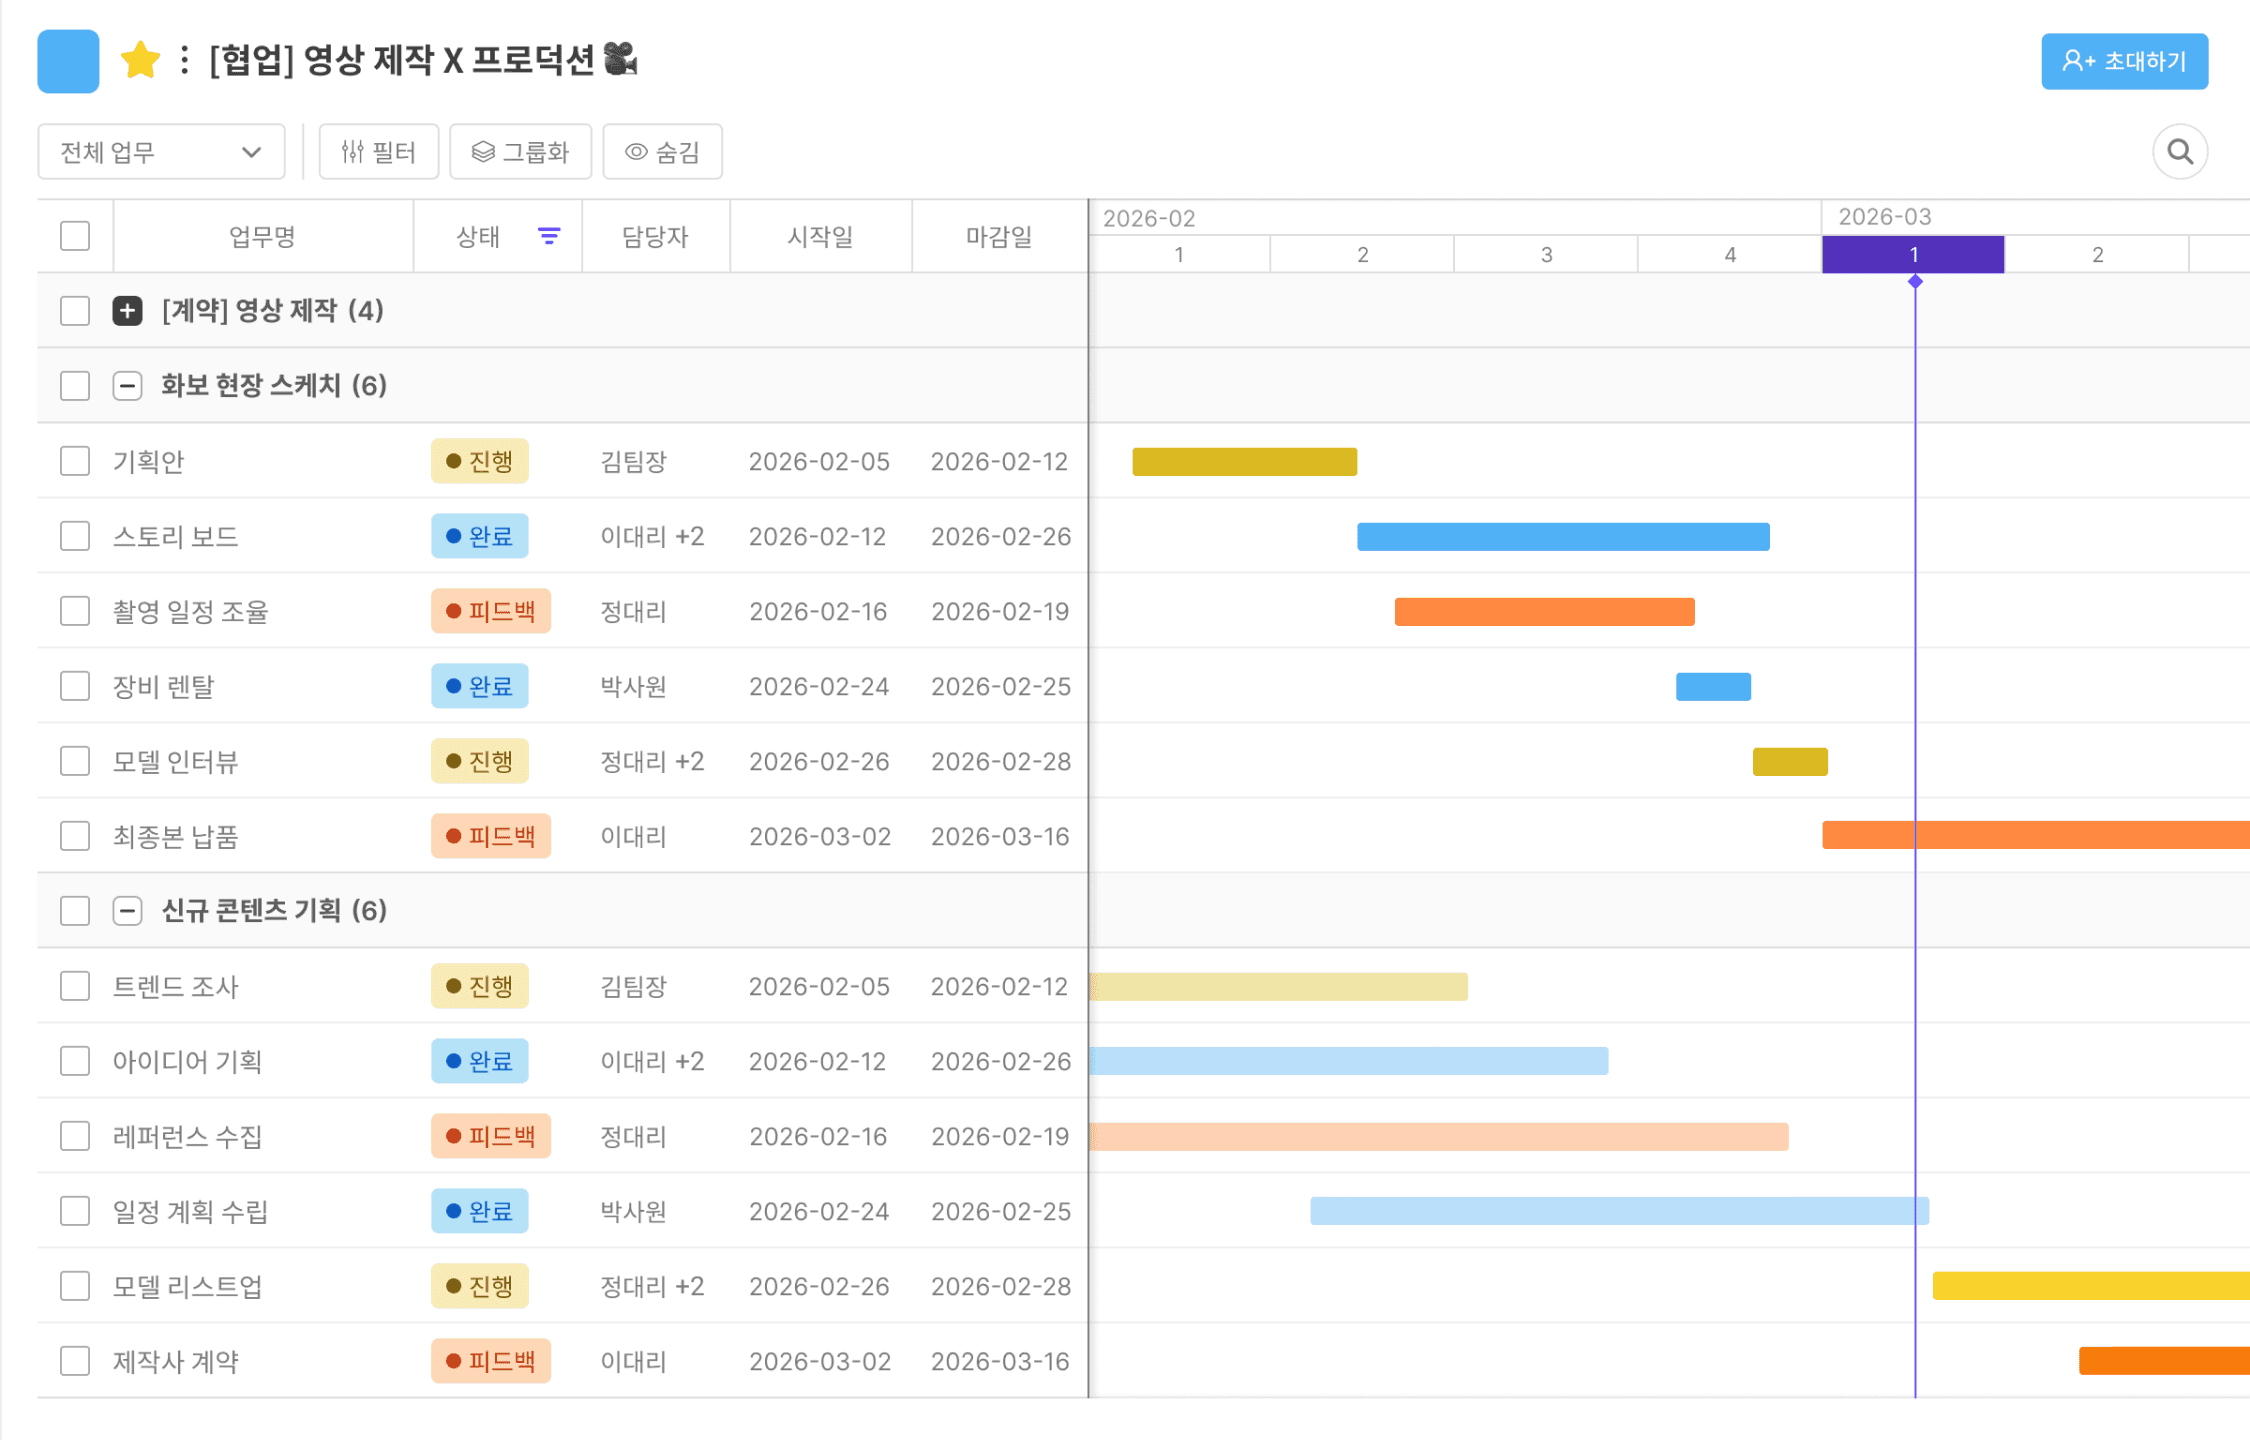Collapse the 화보 현장 스케치 group
2250x1440 pixels.
127,386
